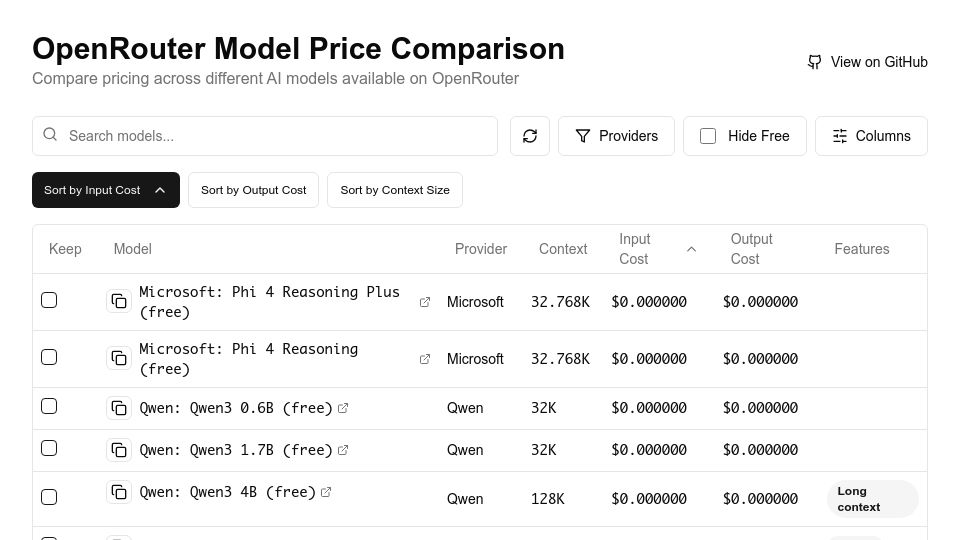Open the Providers filter dropdown
Screen dimensions: 960x540
point(617,136)
